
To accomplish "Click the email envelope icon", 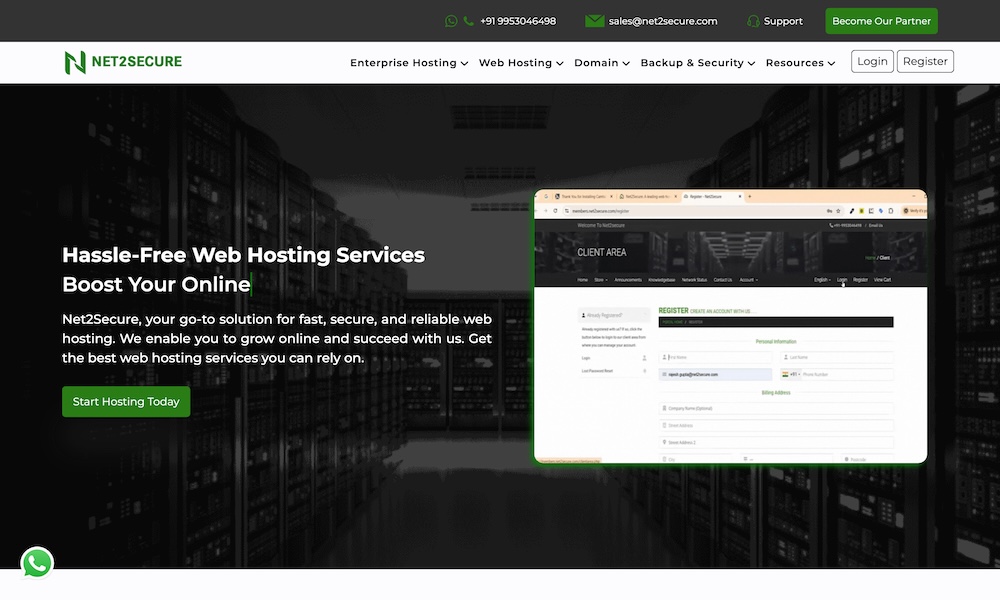I will point(594,21).
